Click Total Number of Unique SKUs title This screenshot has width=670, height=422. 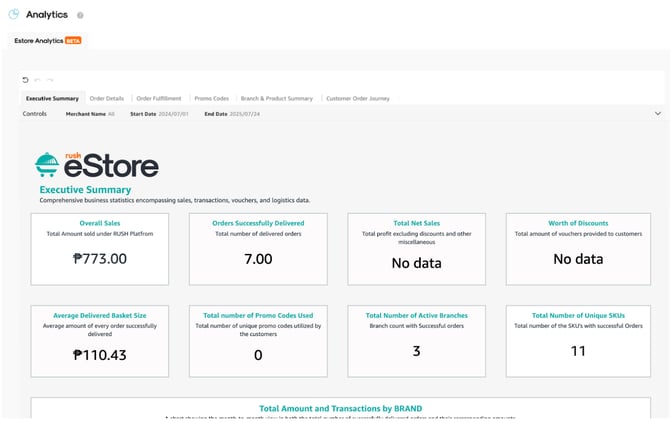(x=578, y=315)
